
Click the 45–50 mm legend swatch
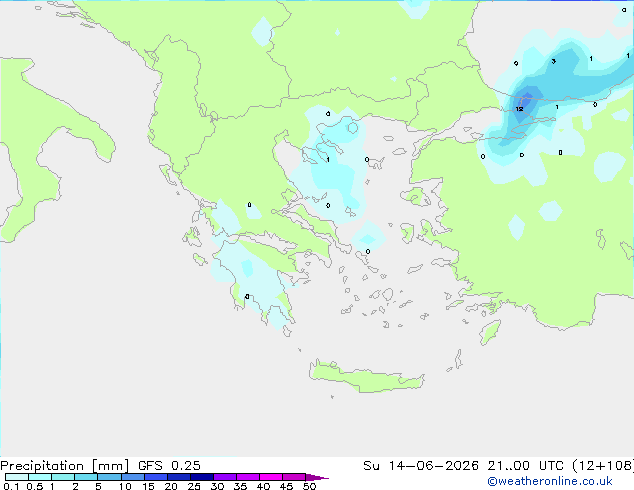[x=294, y=477]
